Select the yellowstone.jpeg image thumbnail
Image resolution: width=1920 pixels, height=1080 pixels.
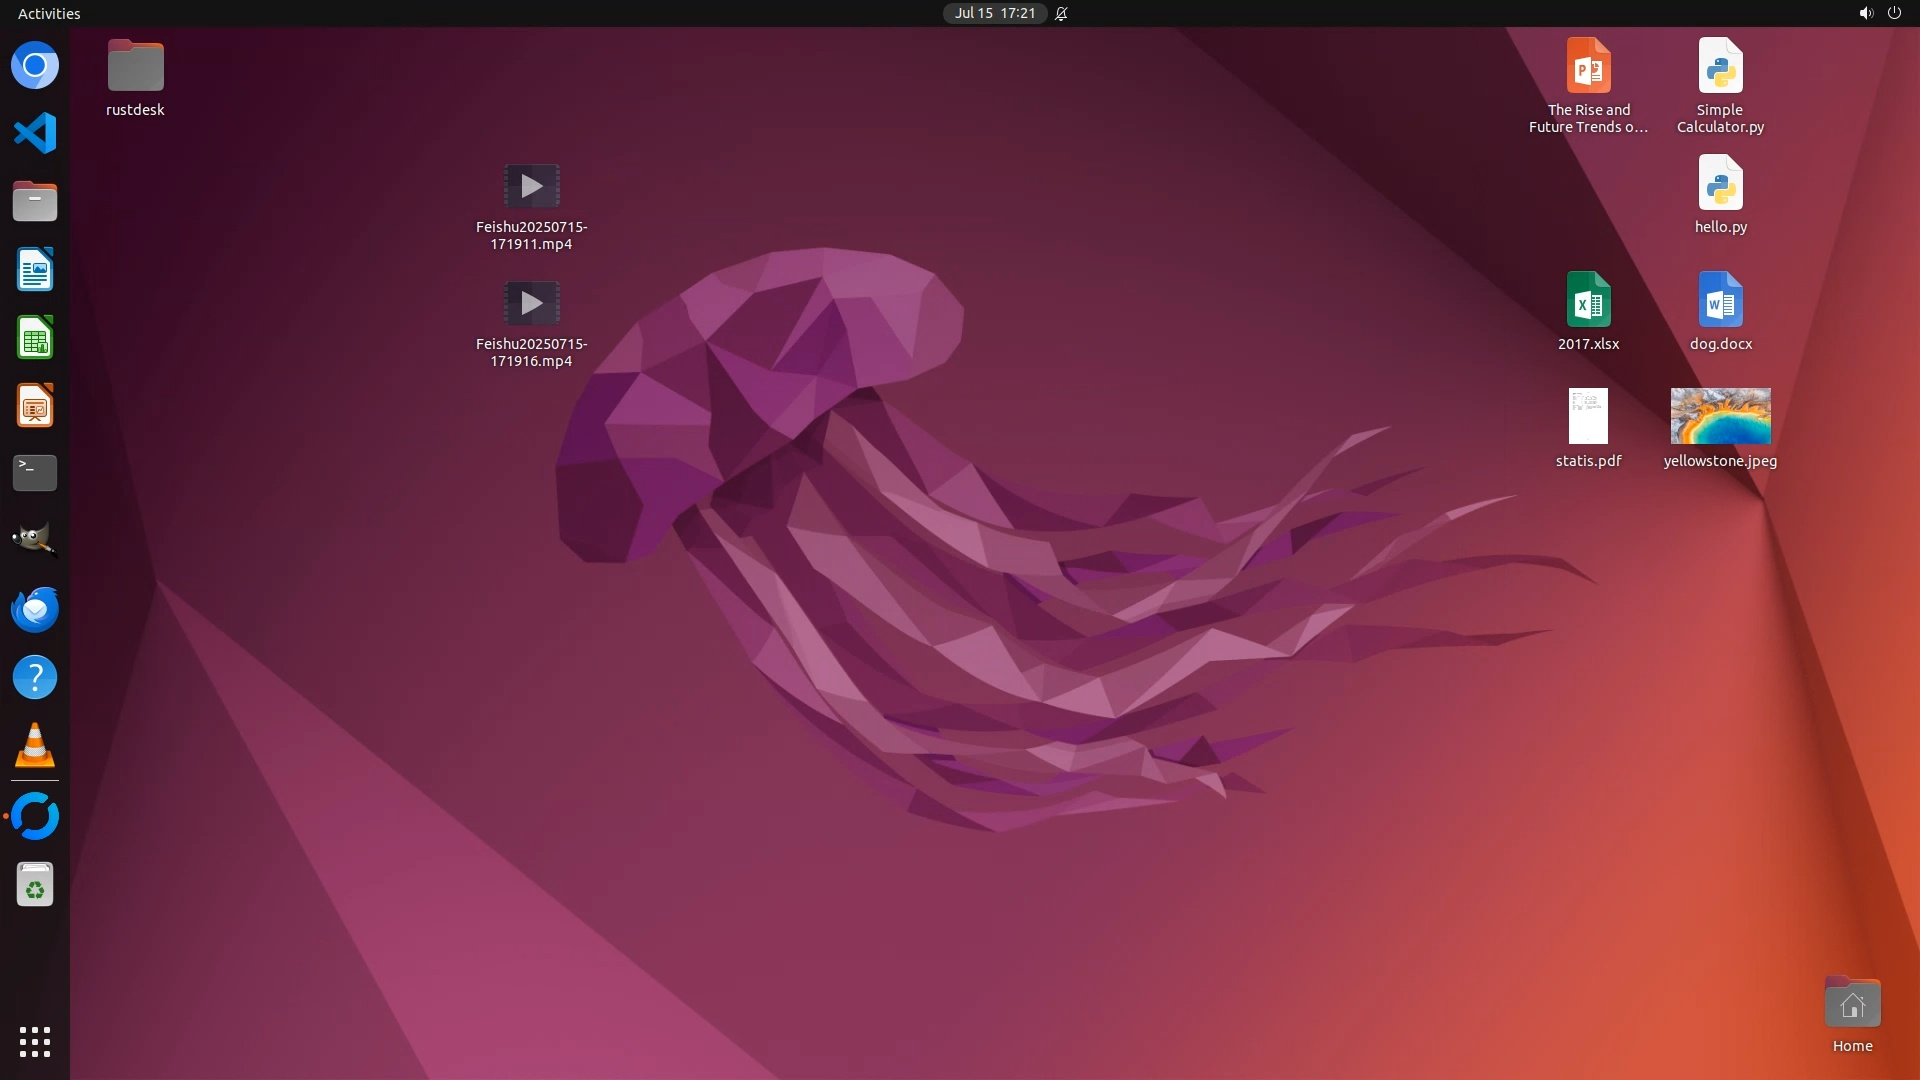[x=1720, y=416]
